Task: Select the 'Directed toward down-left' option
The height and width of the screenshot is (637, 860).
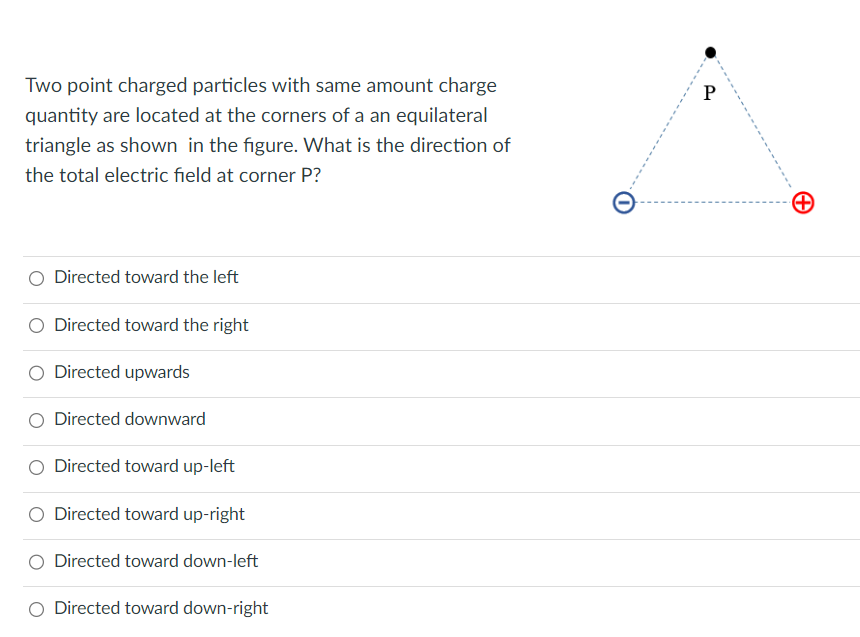Action: (36, 561)
